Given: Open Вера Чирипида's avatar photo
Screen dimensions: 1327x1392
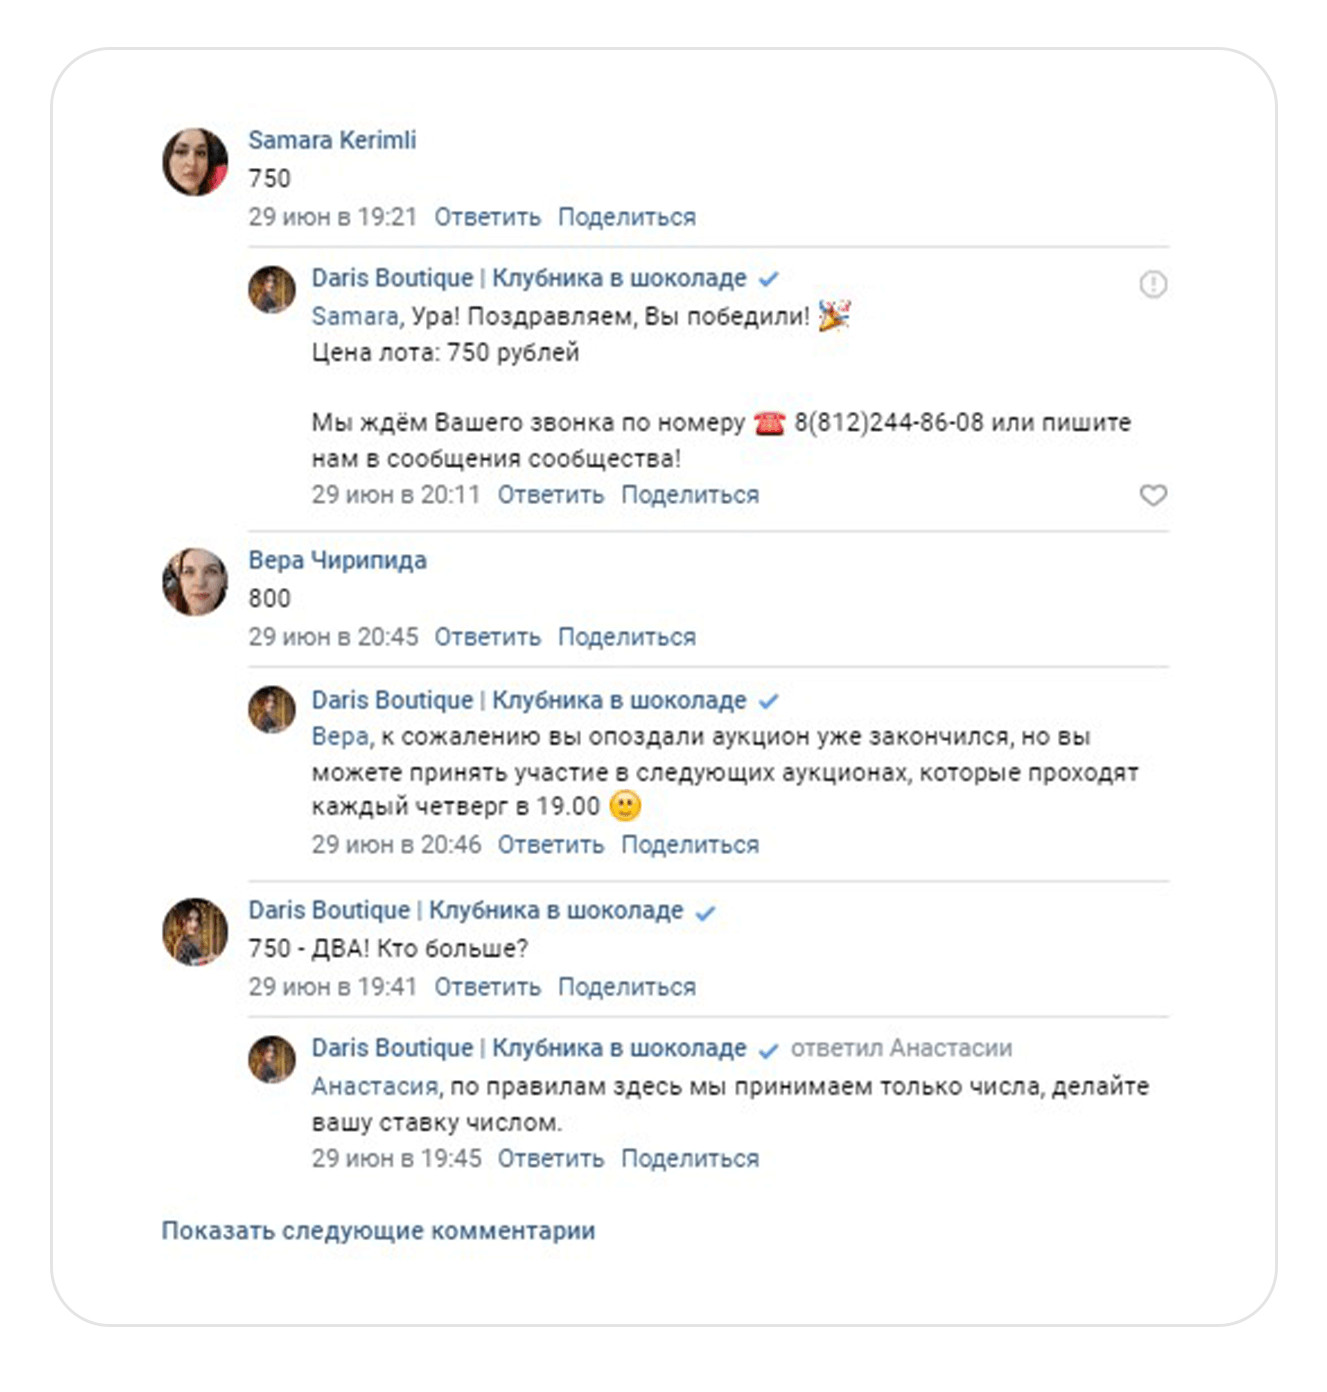Looking at the screenshot, I should tap(195, 582).
